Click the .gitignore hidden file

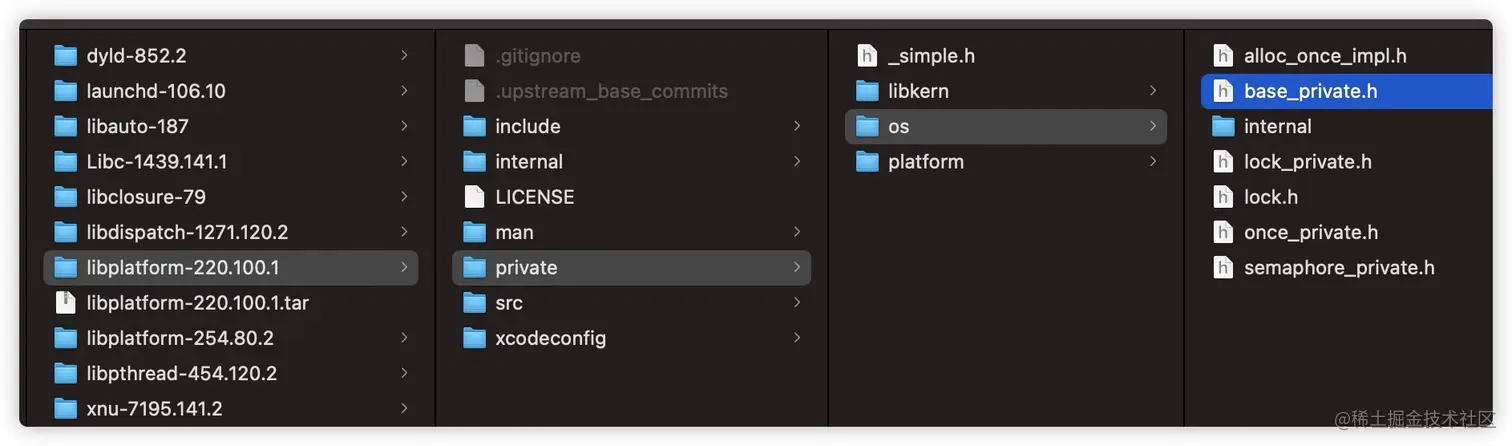537,56
